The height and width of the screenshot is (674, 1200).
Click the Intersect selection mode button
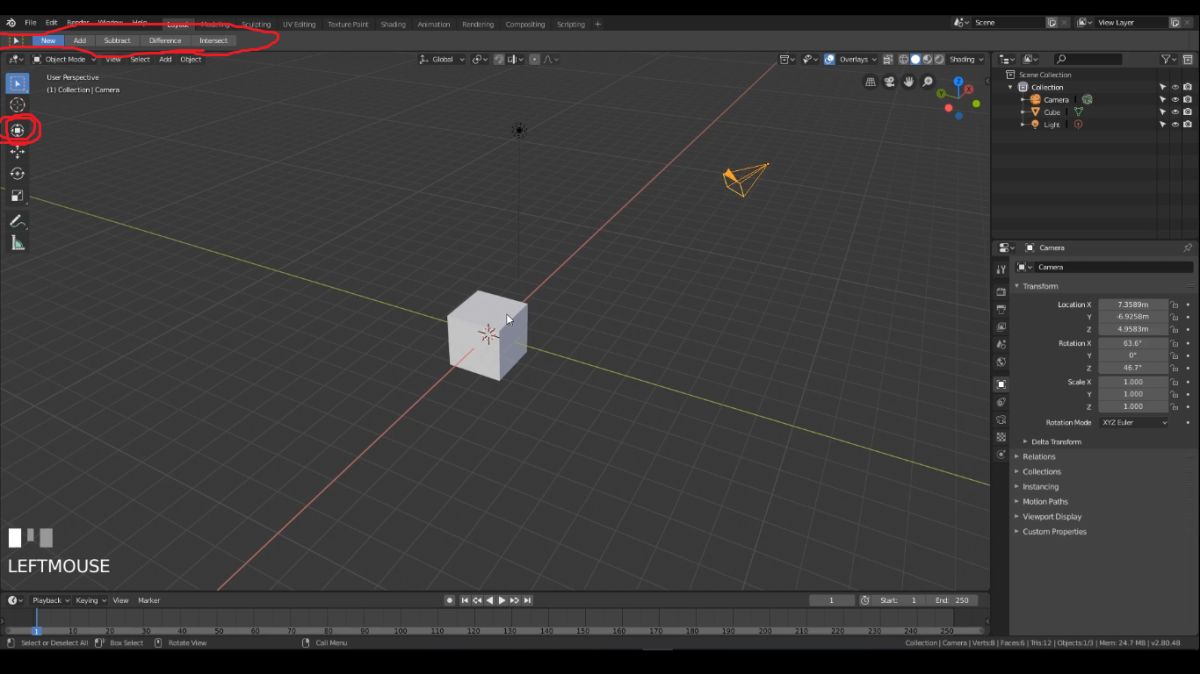[x=214, y=41]
